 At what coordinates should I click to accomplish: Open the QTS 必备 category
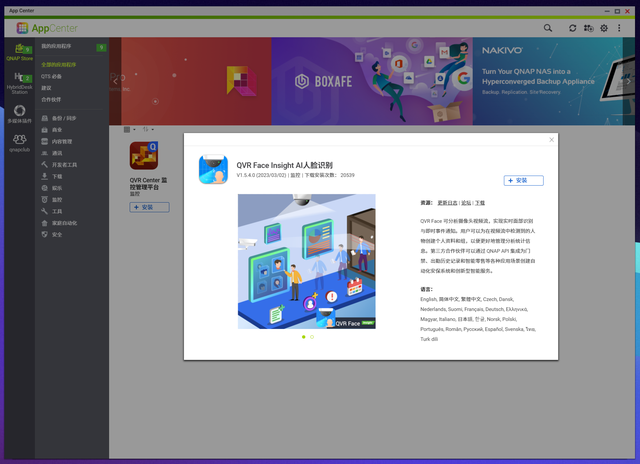[51, 76]
